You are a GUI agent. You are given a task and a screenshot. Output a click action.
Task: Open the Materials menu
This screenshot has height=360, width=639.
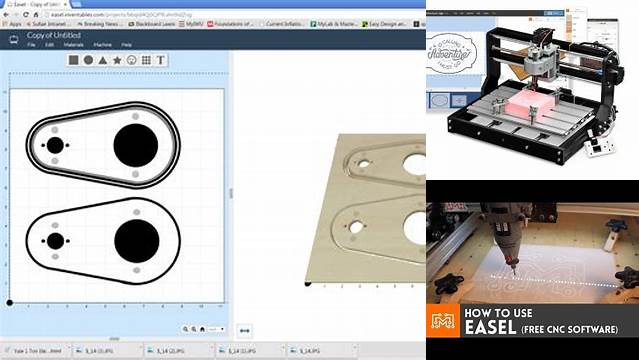(74, 45)
